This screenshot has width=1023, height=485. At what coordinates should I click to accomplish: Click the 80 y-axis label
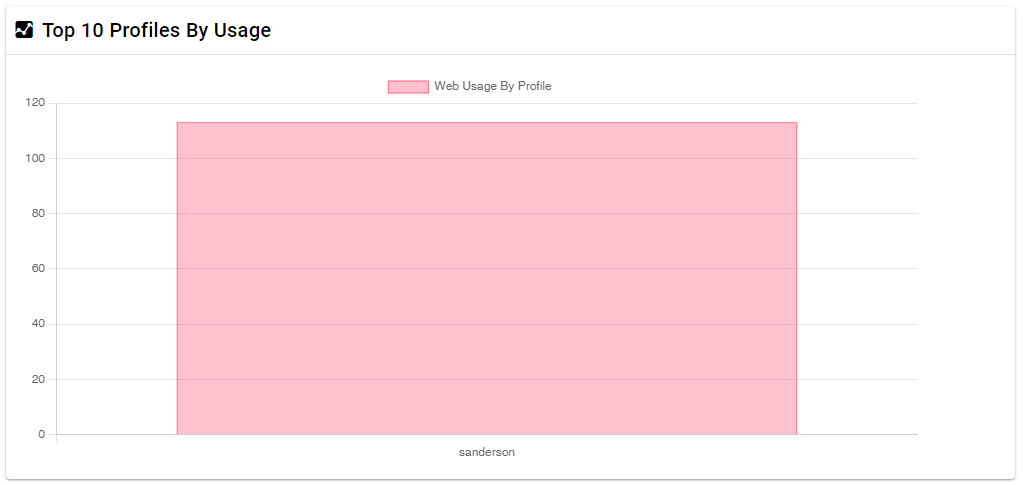coord(38,213)
